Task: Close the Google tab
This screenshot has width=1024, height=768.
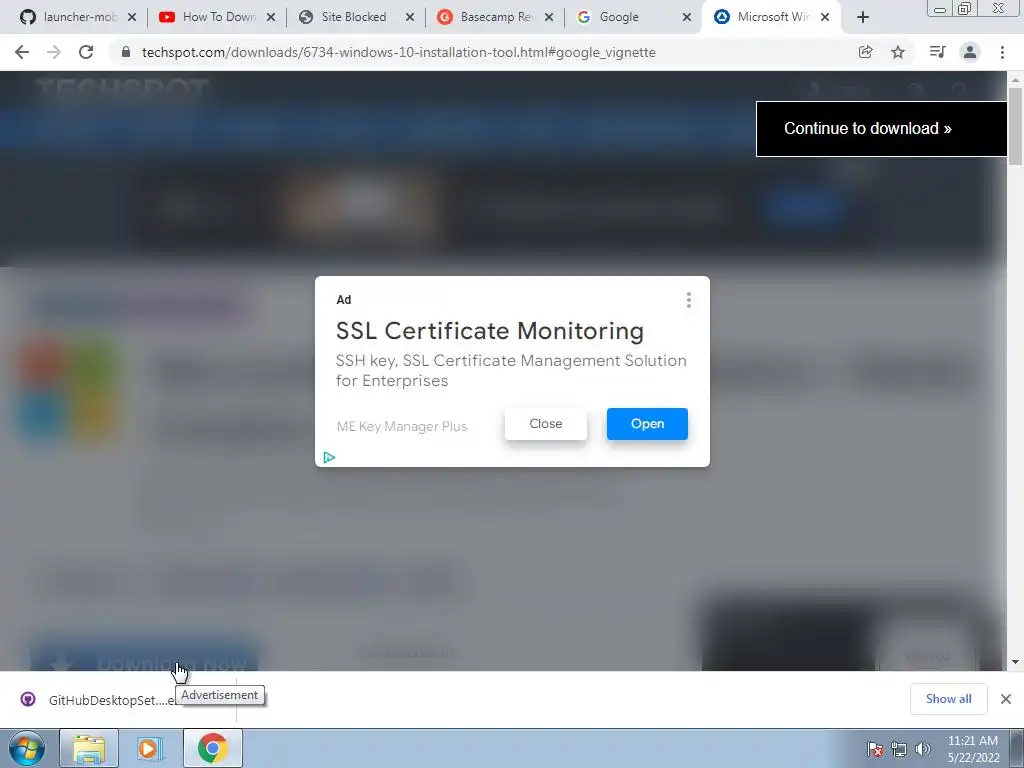Action: click(687, 17)
